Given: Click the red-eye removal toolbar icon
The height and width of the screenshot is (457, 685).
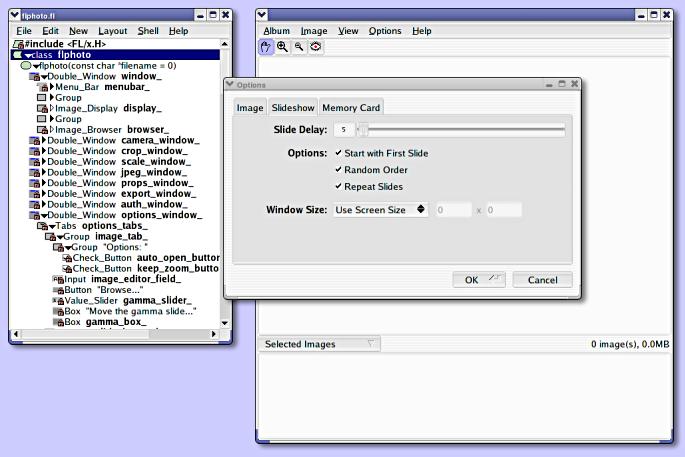Looking at the screenshot, I should [315, 46].
